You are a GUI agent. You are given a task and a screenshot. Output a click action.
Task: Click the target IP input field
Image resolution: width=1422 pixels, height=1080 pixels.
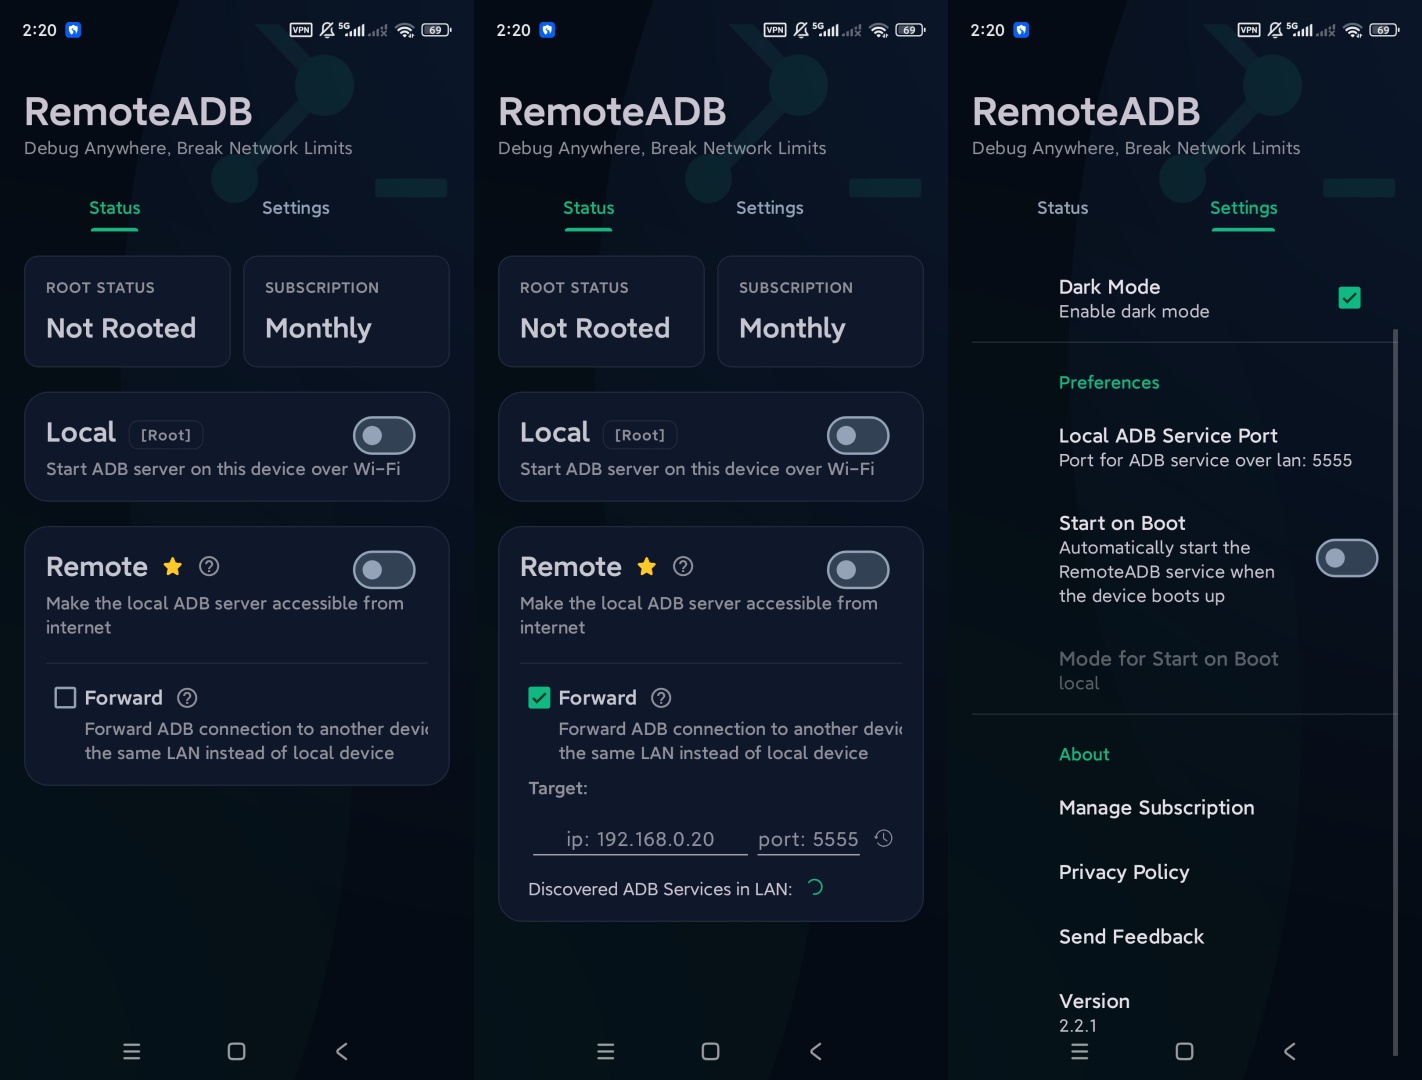click(x=640, y=839)
